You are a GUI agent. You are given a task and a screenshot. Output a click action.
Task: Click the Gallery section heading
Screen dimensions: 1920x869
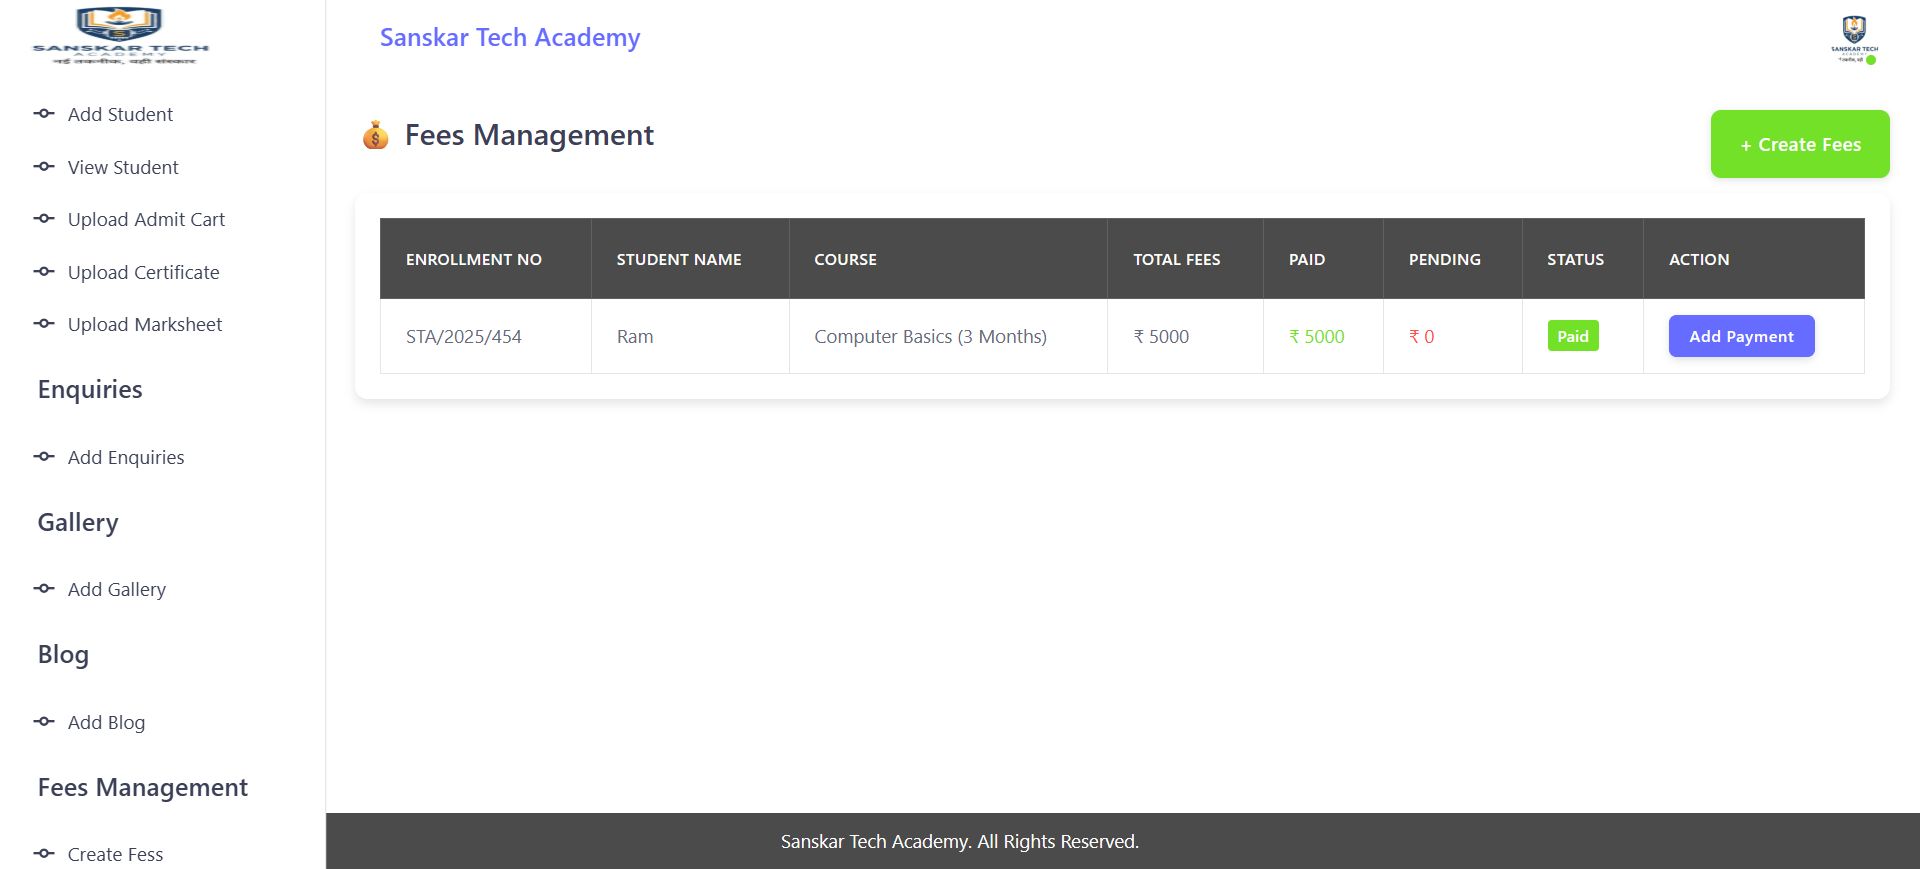point(78,522)
